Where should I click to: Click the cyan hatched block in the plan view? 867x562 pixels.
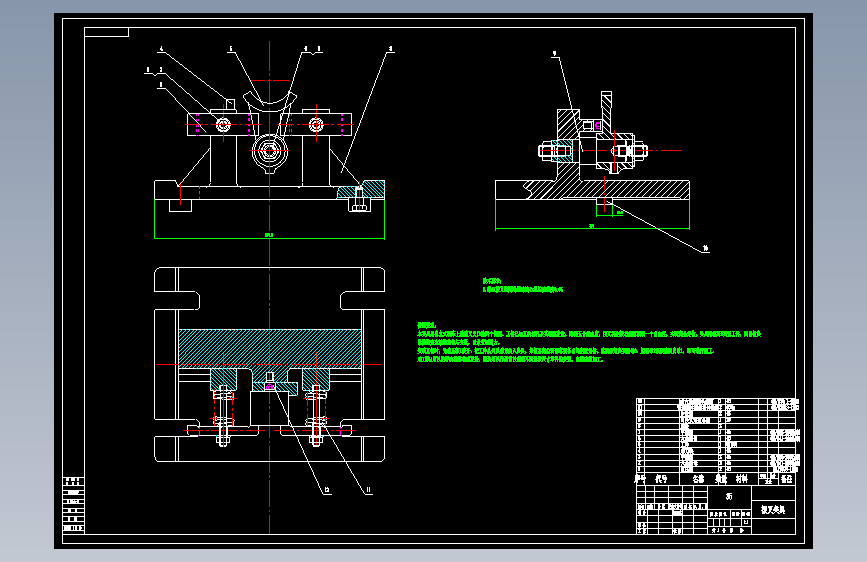click(270, 347)
